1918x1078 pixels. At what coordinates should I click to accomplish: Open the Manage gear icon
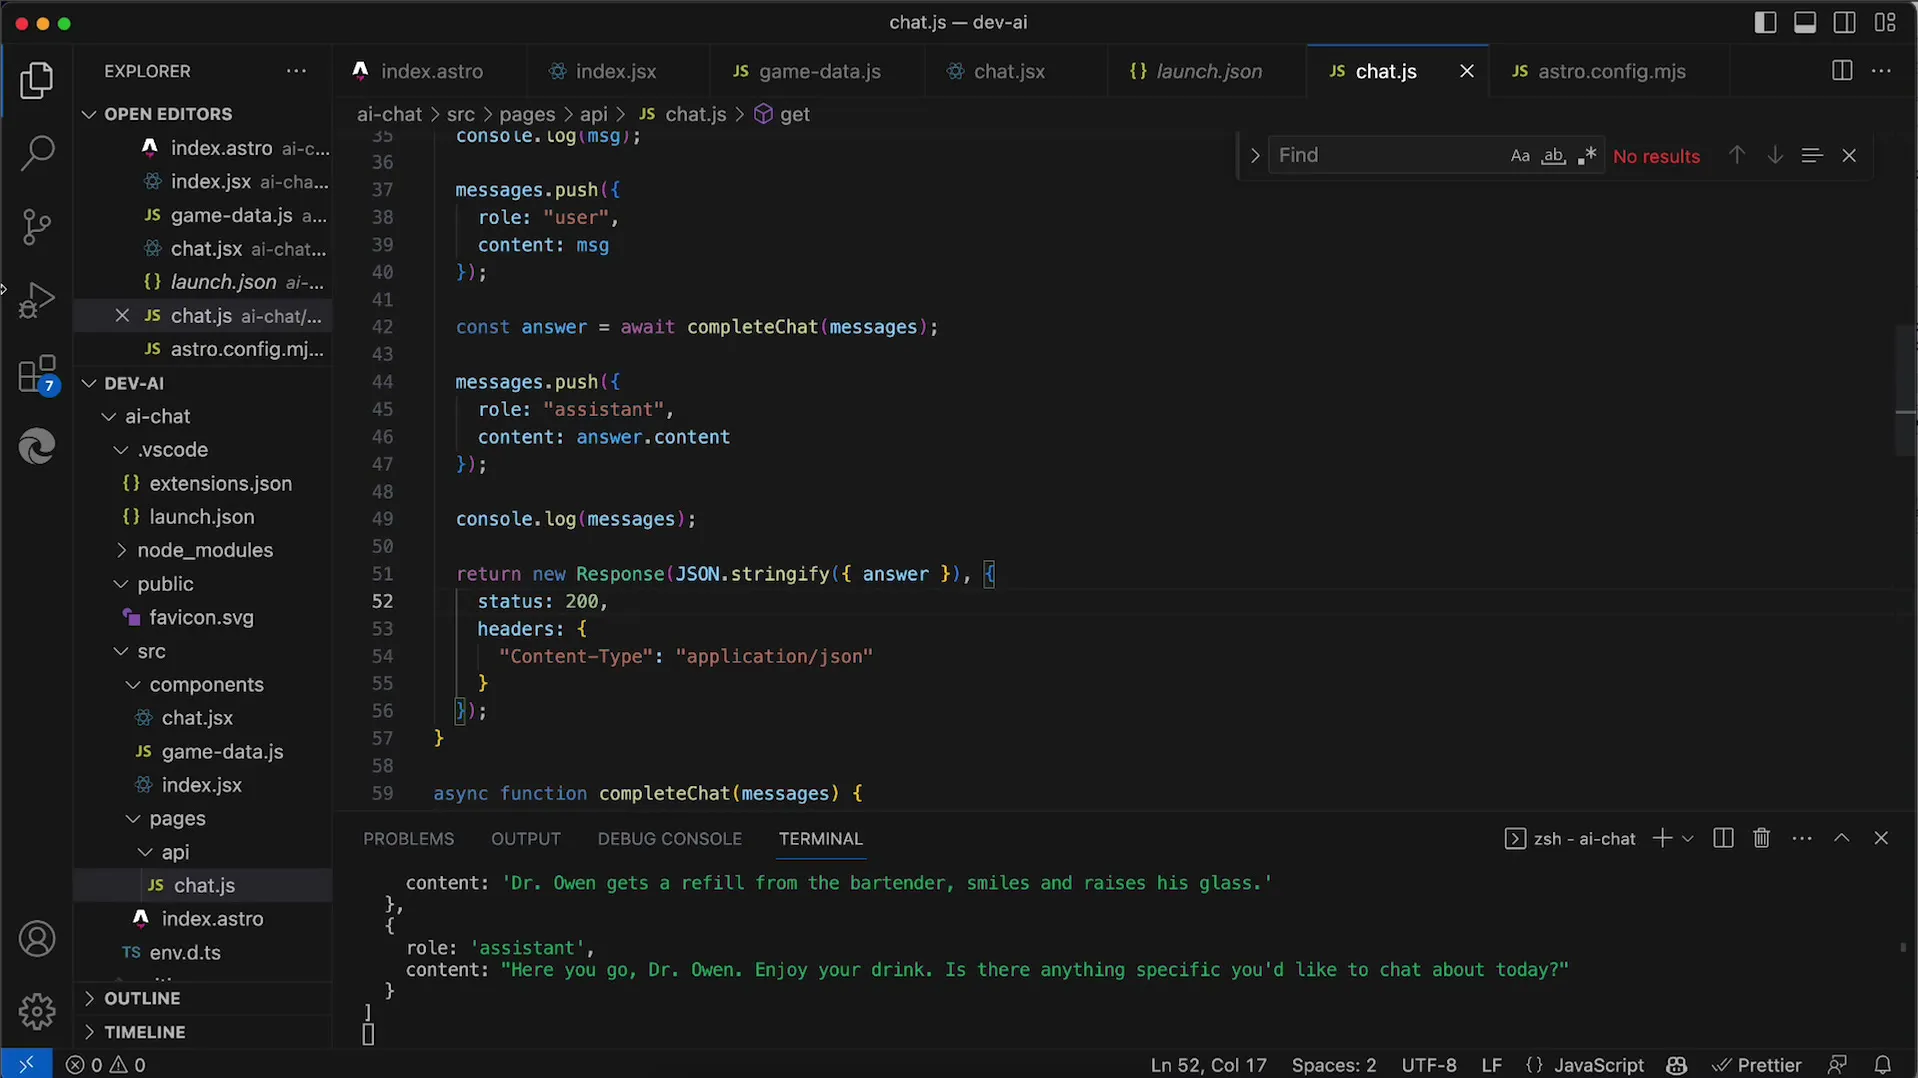(x=37, y=1012)
